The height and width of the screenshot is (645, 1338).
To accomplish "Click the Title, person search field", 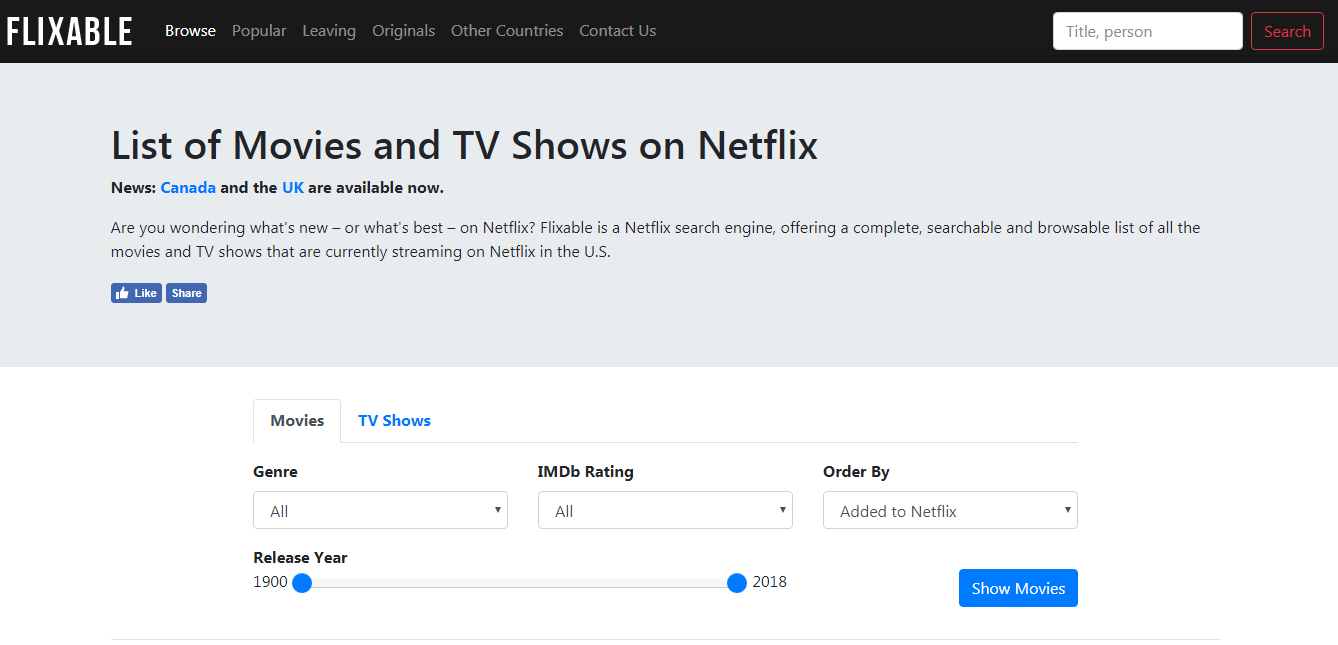I will (x=1147, y=31).
